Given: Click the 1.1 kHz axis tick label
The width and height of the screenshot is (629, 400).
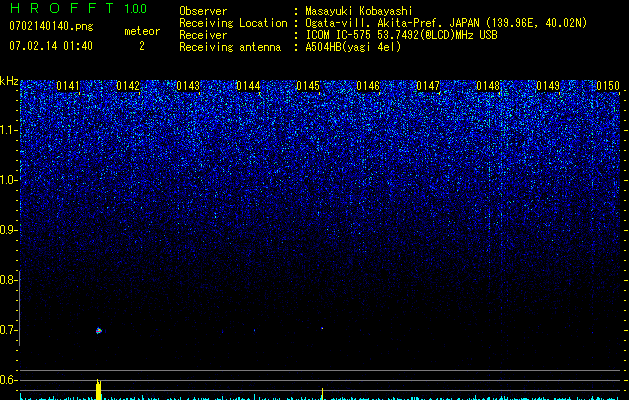Looking at the screenshot, I should click(x=7, y=130).
